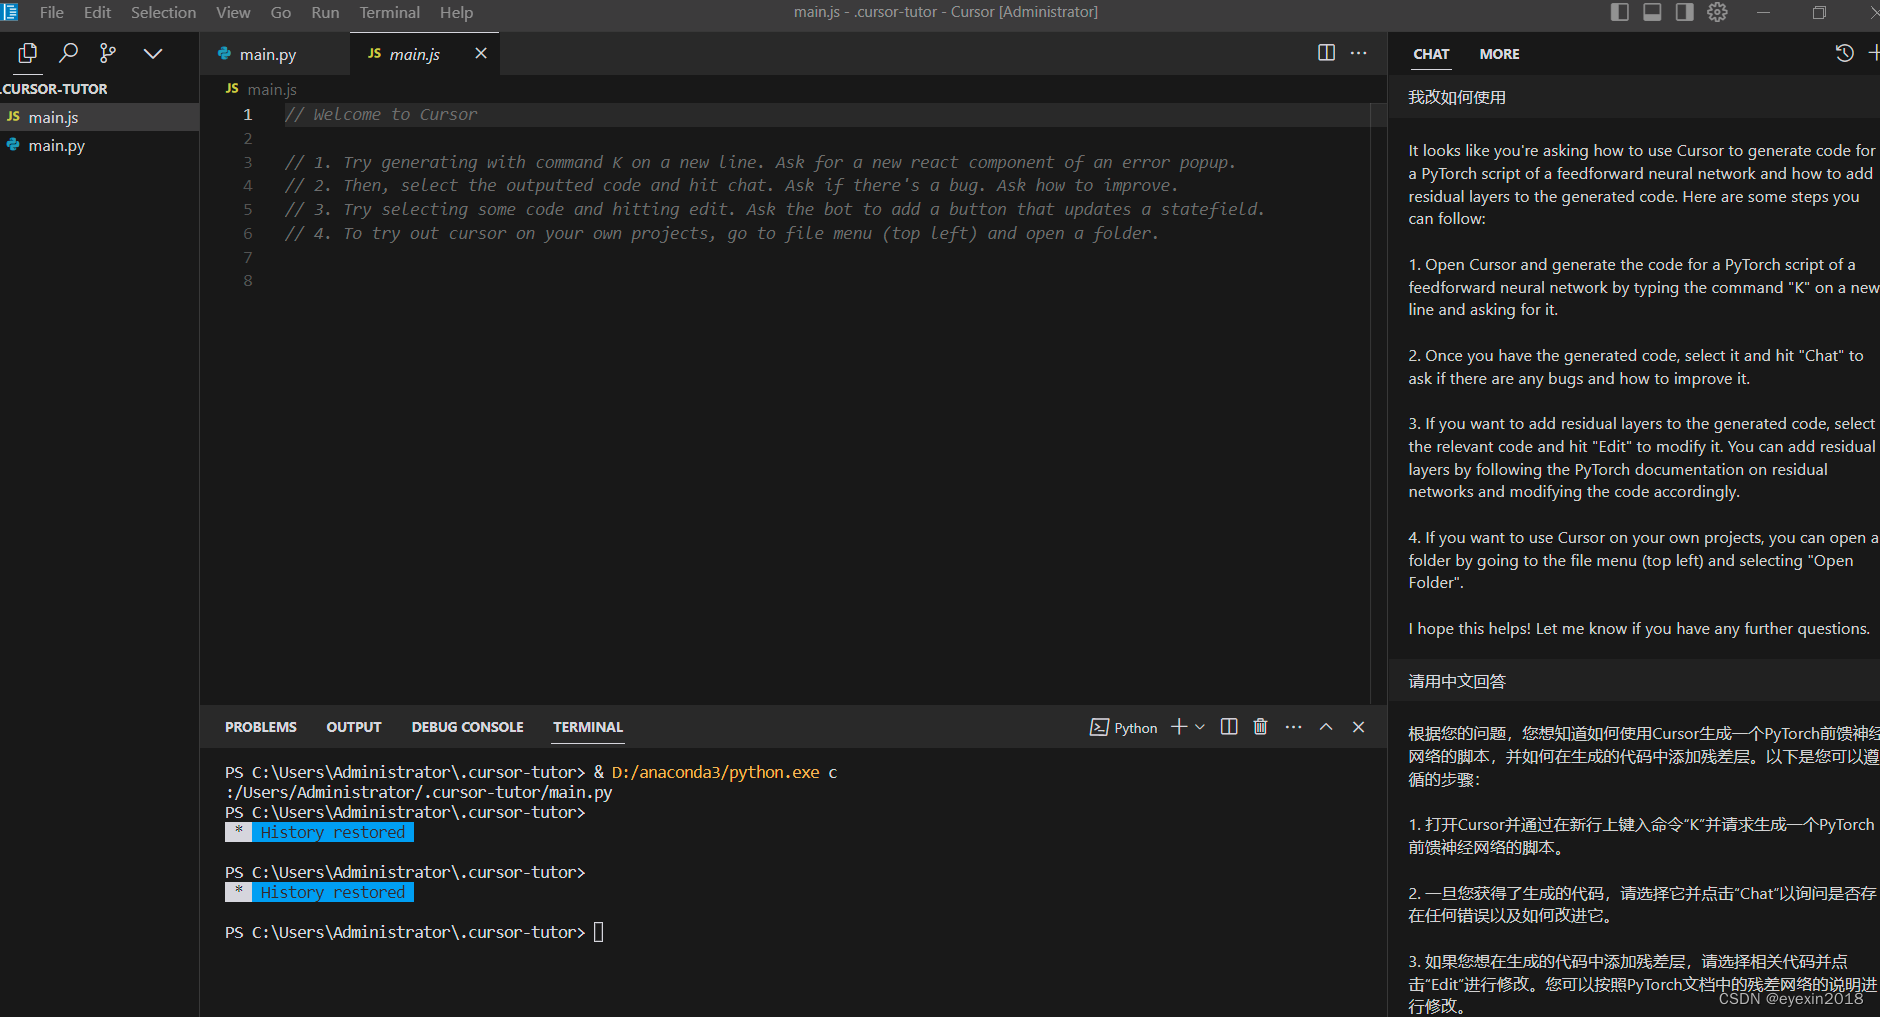Open the terminal launch profile dropdown
1880x1017 pixels.
(x=1200, y=727)
